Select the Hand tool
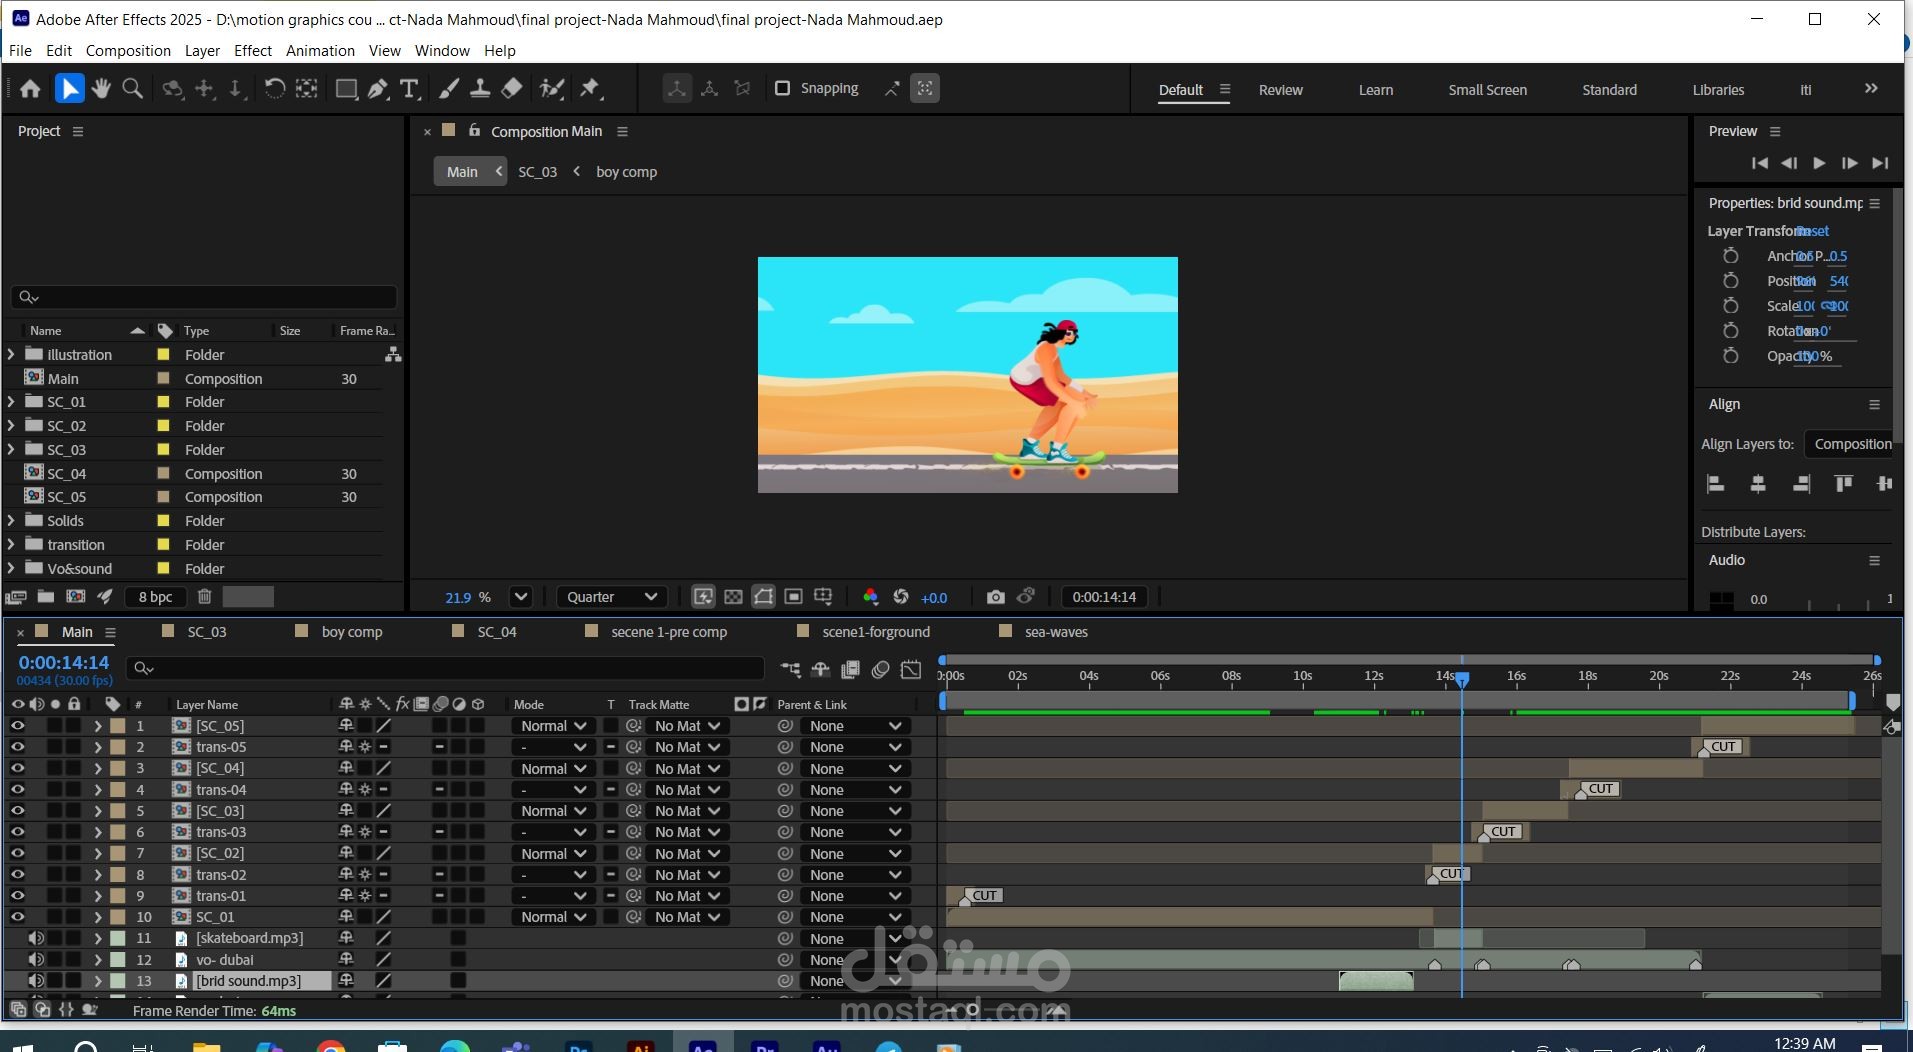 [x=101, y=89]
